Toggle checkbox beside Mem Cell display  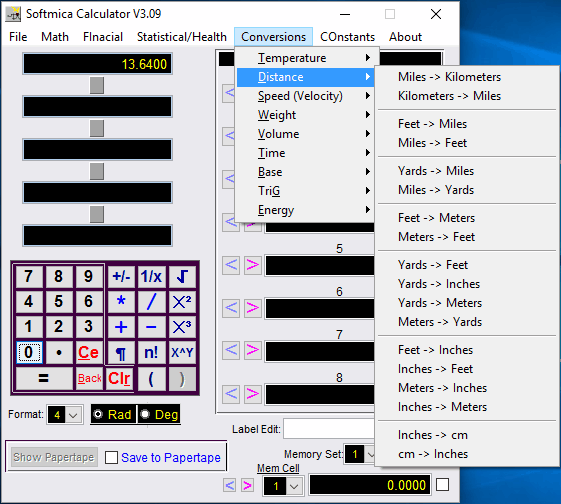tap(442, 485)
